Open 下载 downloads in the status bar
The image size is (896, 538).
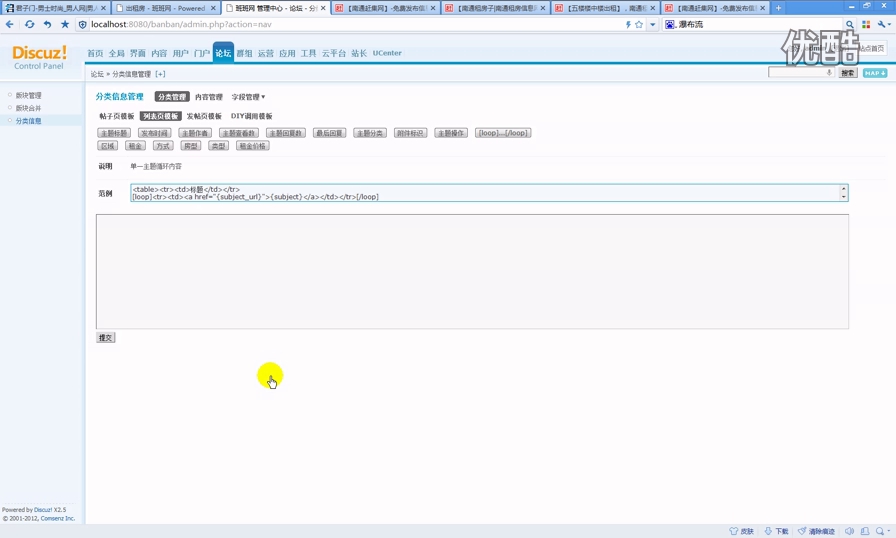(776, 531)
